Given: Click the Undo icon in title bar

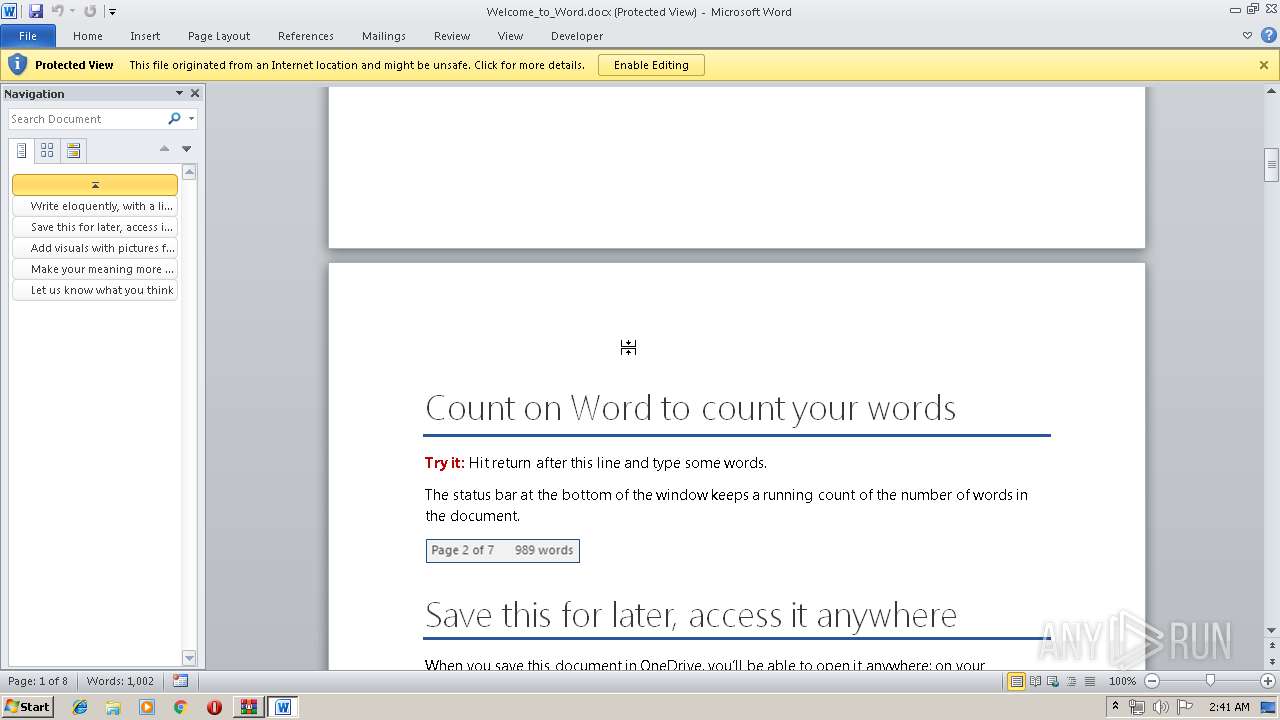Looking at the screenshot, I should (x=57, y=11).
